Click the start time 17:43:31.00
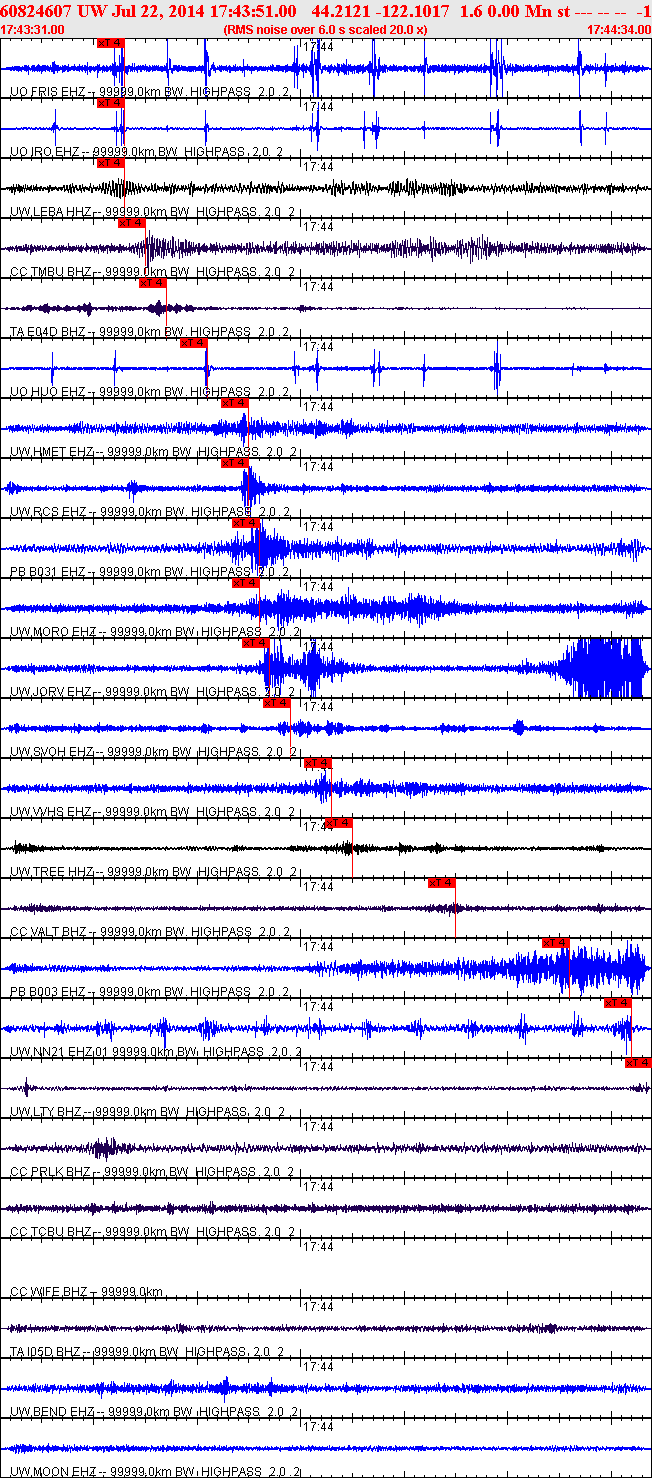 point(33,29)
